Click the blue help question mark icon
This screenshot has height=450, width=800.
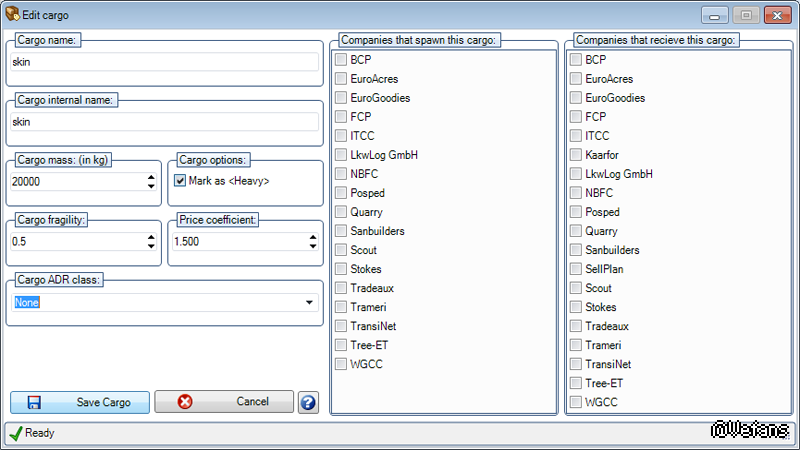(x=308, y=402)
